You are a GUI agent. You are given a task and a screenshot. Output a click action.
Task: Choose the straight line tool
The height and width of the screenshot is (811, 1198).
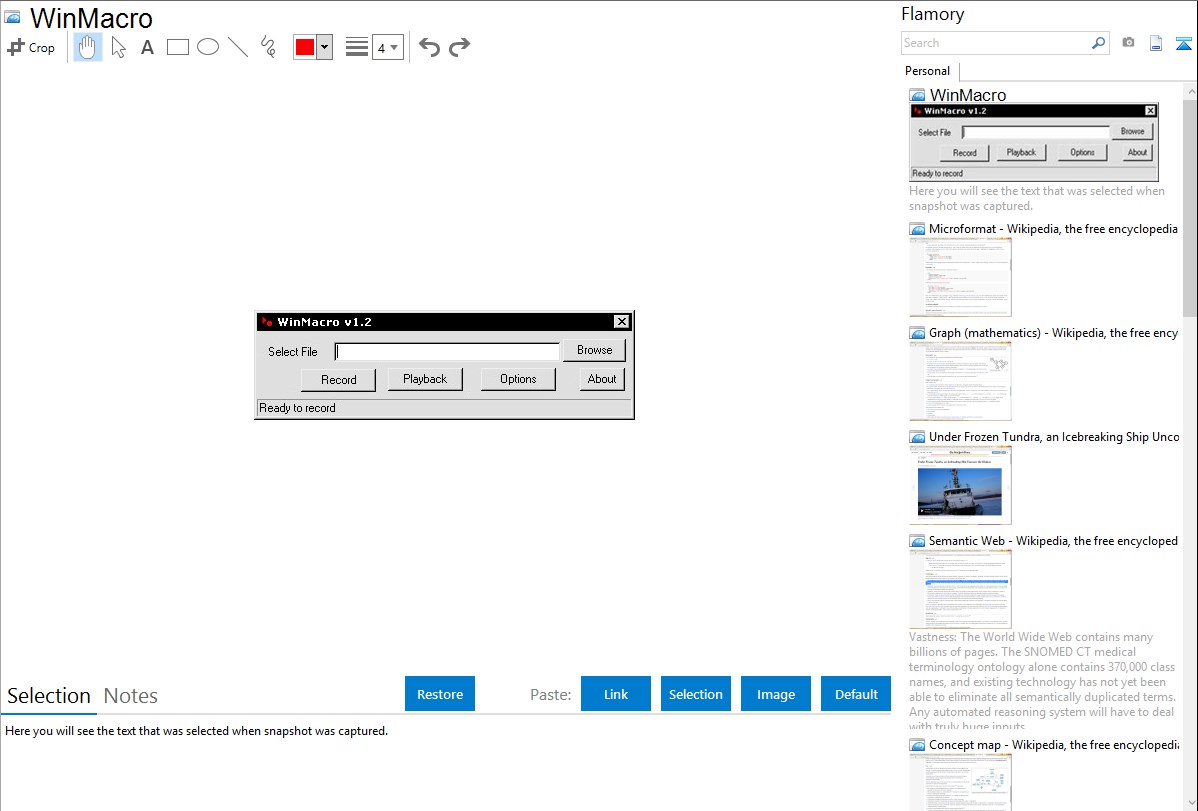click(238, 47)
